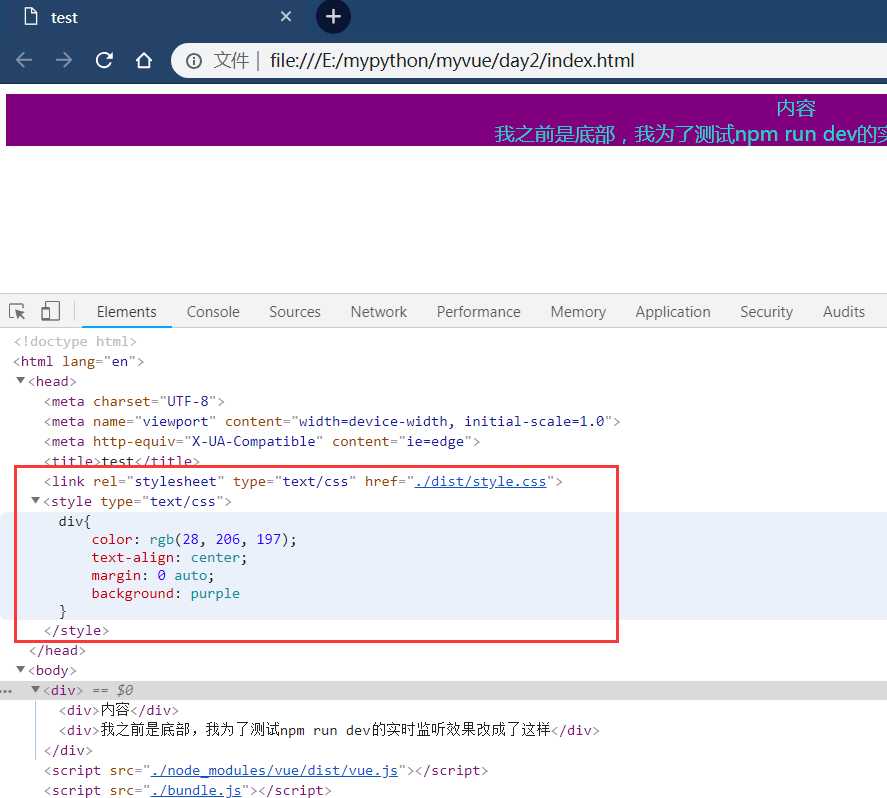Follow the ./bundle.js script link
The height and width of the screenshot is (798, 887).
(x=195, y=790)
